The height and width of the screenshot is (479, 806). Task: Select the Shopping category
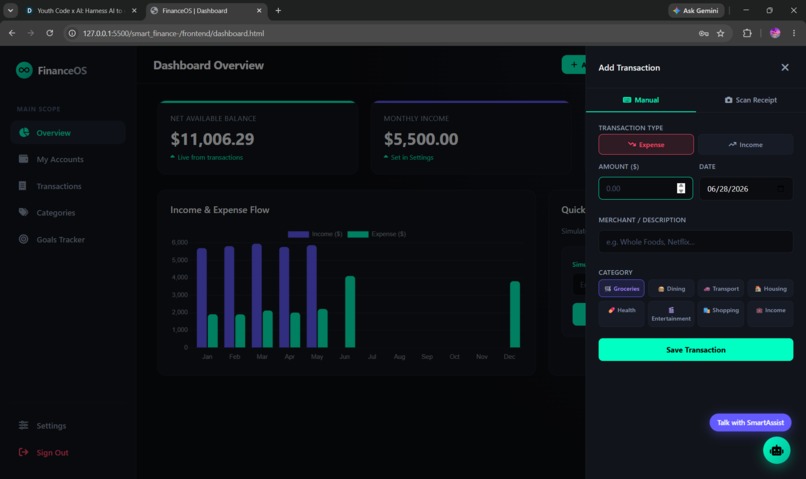click(721, 314)
